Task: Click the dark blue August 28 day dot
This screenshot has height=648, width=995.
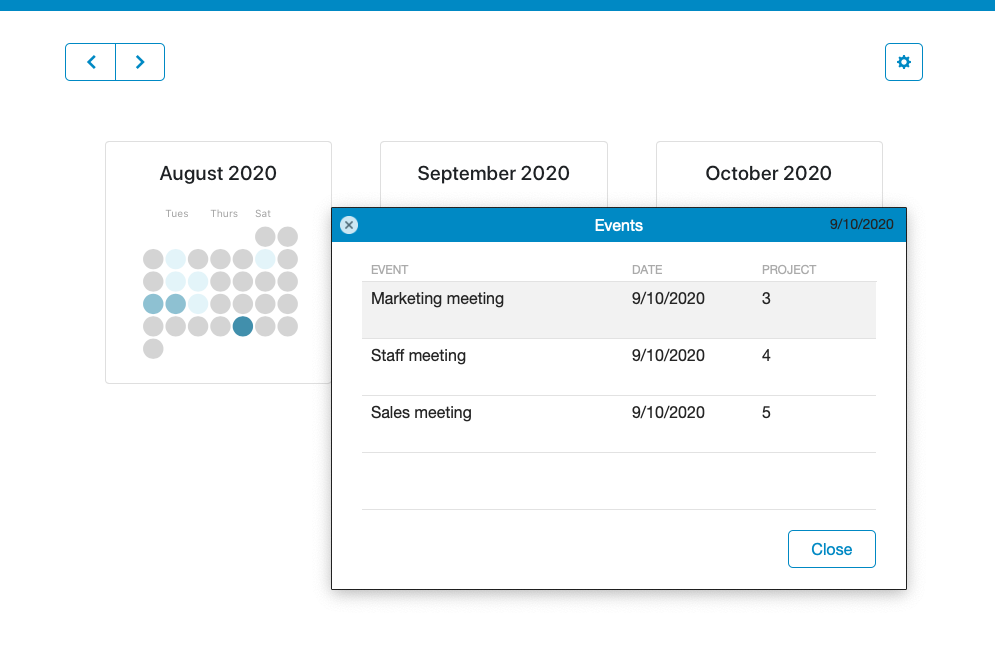Action: pos(243,326)
